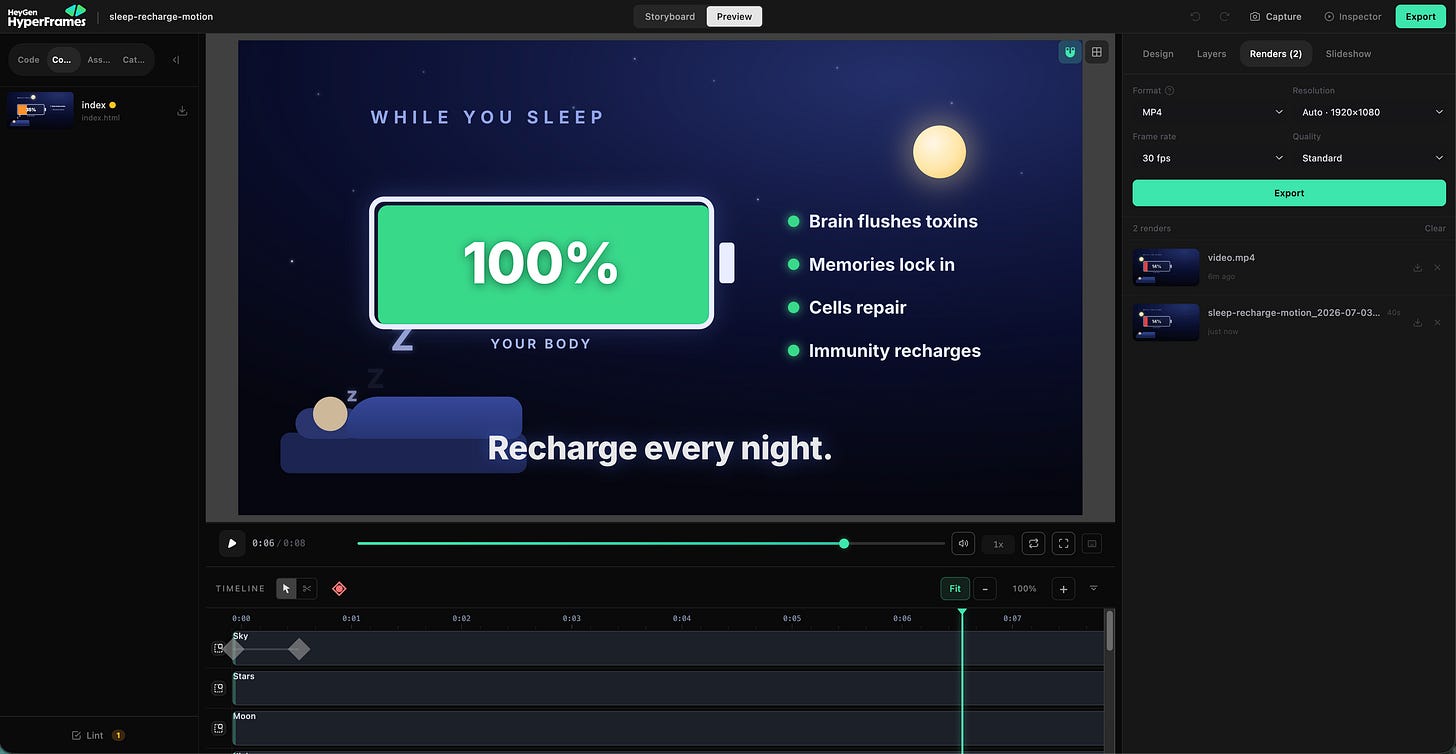The image size is (1456, 754).
Task: Change the 1x playback speed
Action: pos(998,544)
